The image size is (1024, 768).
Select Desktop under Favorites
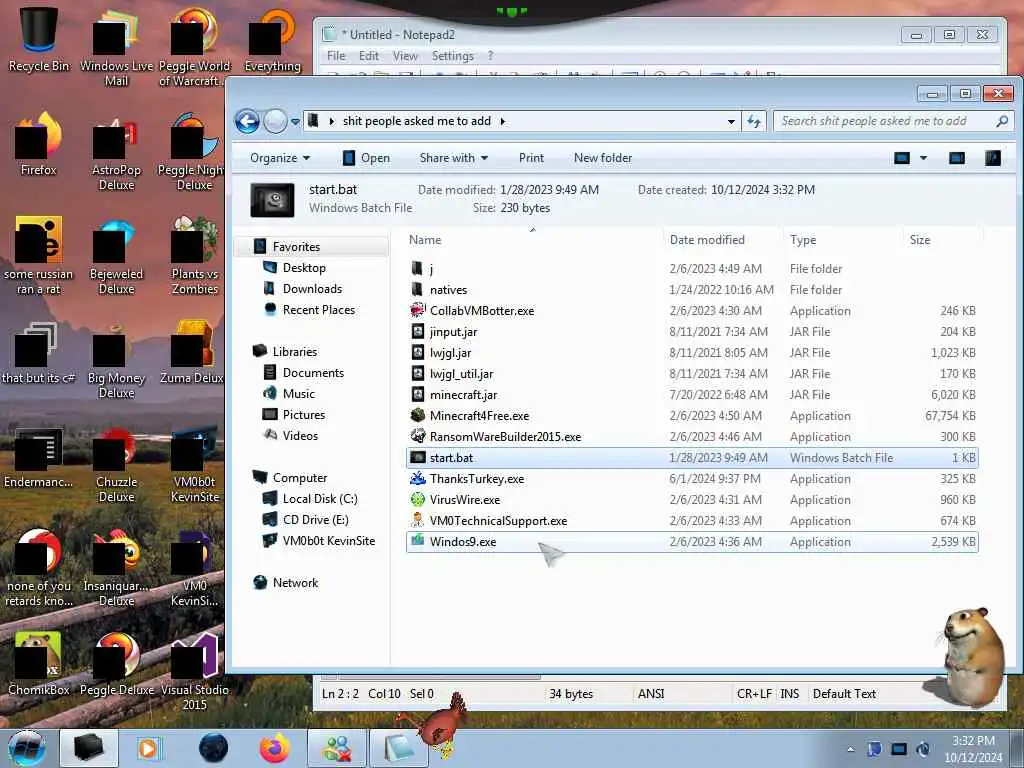click(304, 268)
